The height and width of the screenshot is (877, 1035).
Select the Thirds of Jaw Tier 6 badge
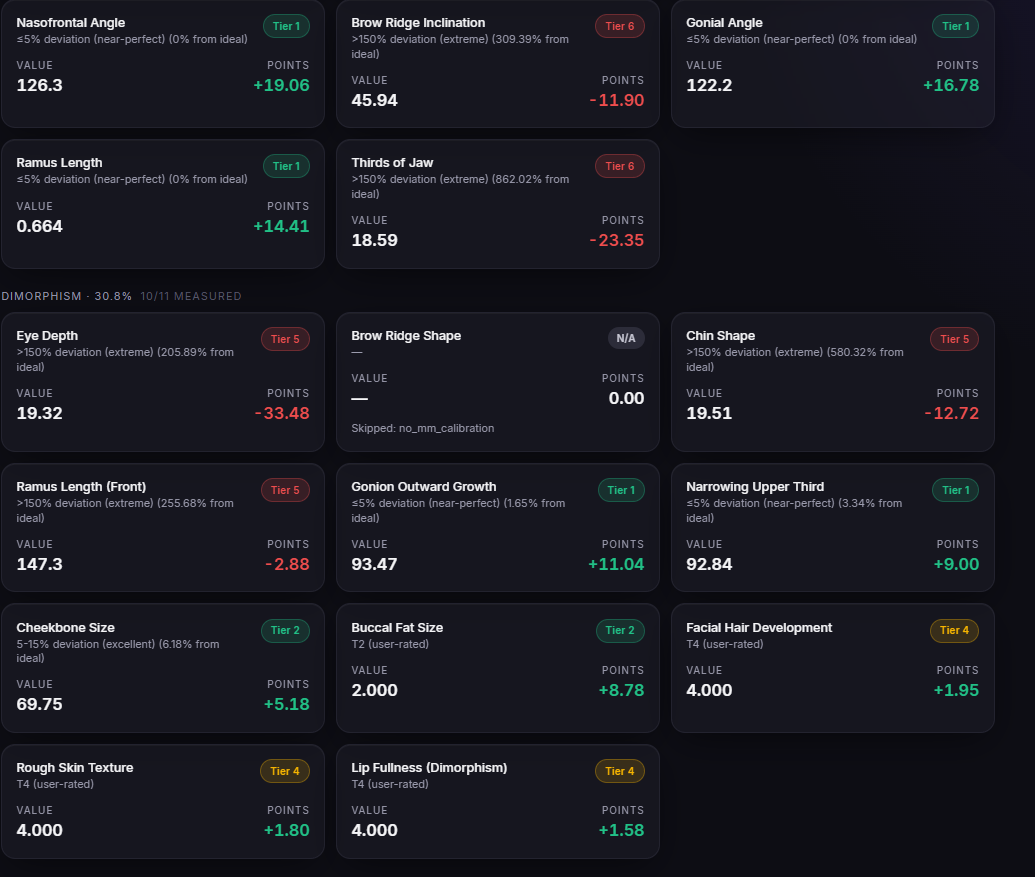pos(620,166)
